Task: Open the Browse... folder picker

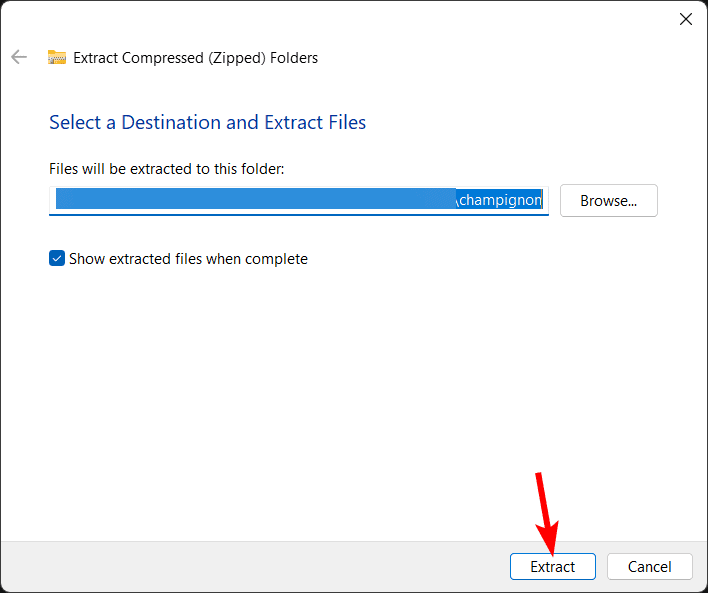Action: tap(608, 200)
